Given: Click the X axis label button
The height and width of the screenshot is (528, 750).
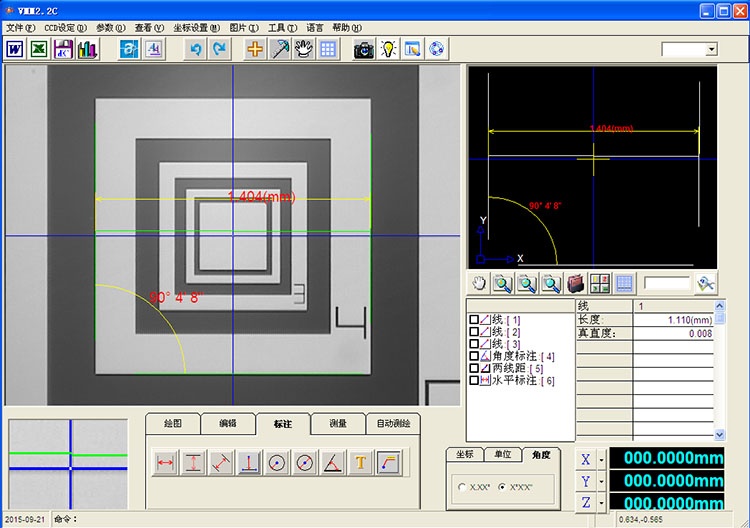Looking at the screenshot, I should pyautogui.click(x=585, y=460).
